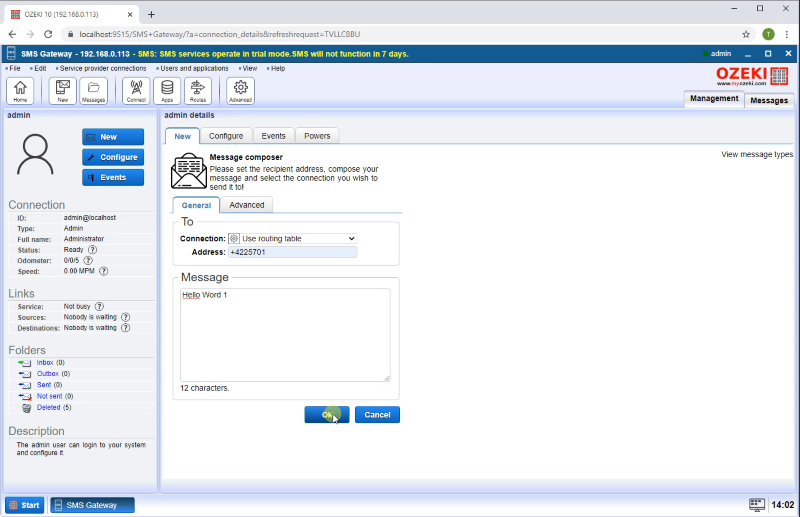Click the blue Events button
This screenshot has height=517, width=800.
coord(113,177)
